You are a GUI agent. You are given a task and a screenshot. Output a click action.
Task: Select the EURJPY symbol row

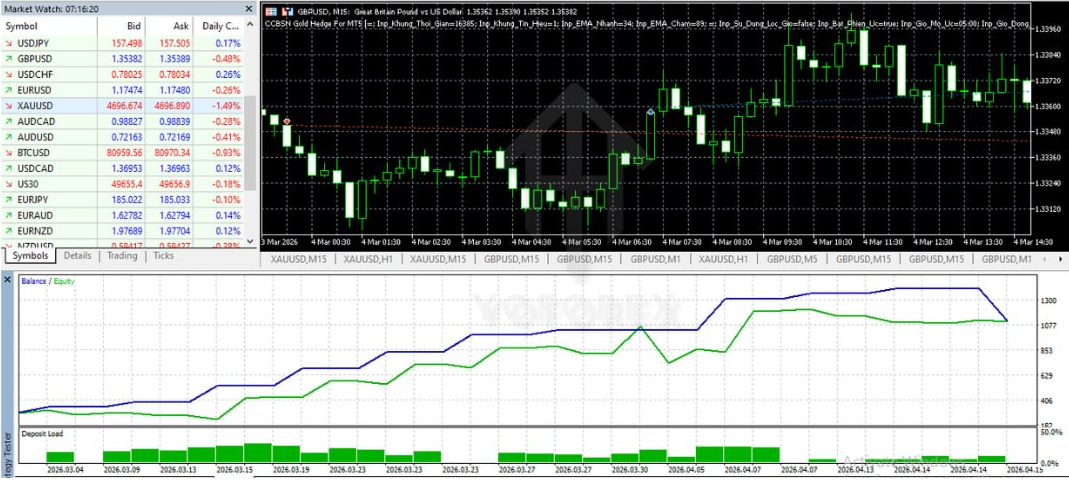[123, 200]
